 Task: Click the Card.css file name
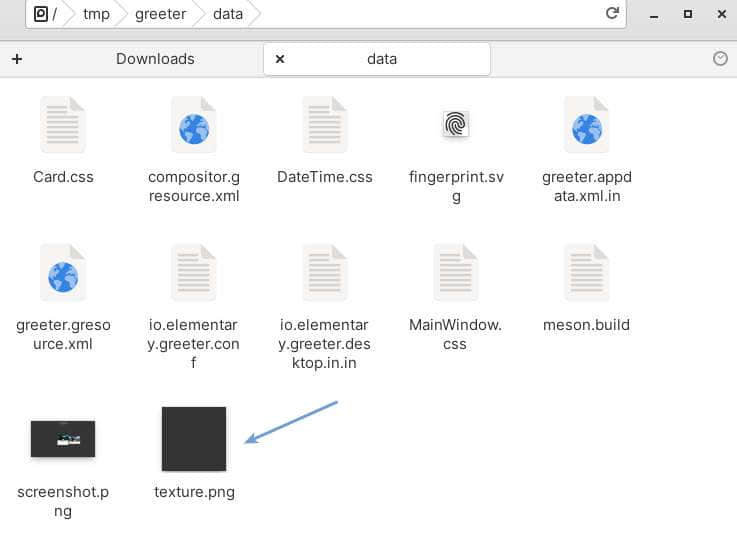pyautogui.click(x=63, y=177)
